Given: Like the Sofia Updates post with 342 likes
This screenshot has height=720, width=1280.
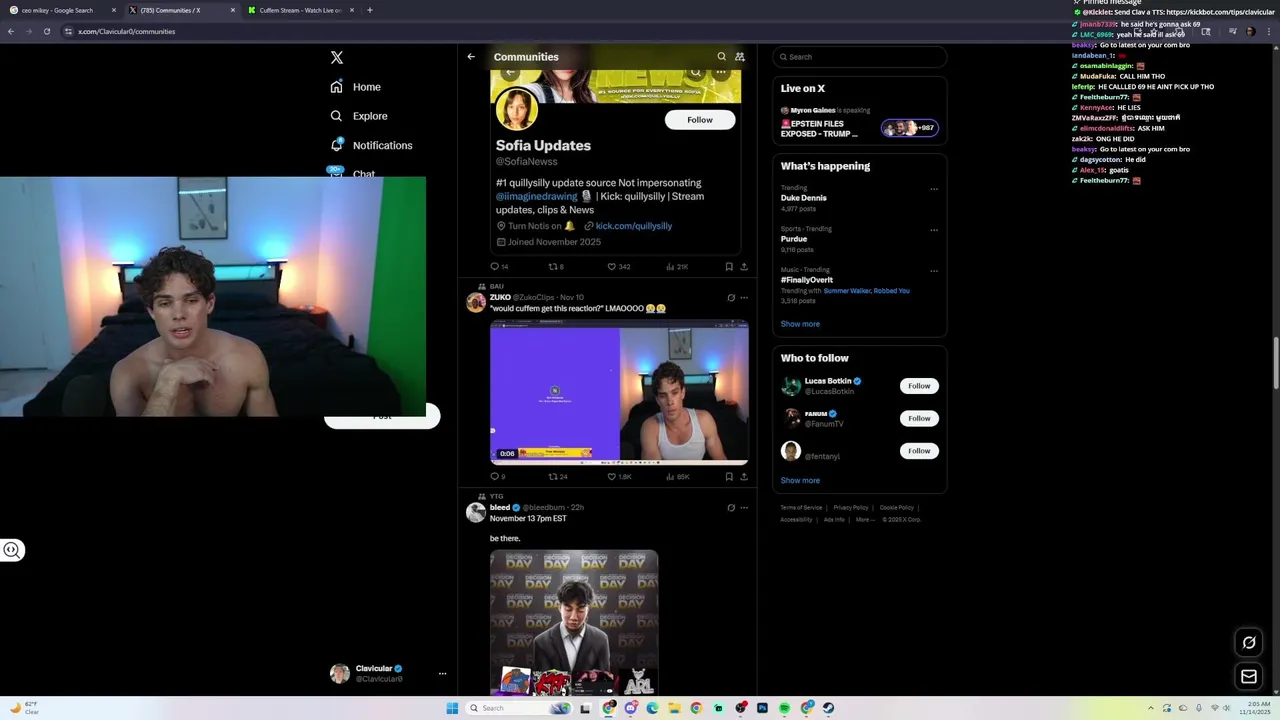Looking at the screenshot, I should click(619, 267).
